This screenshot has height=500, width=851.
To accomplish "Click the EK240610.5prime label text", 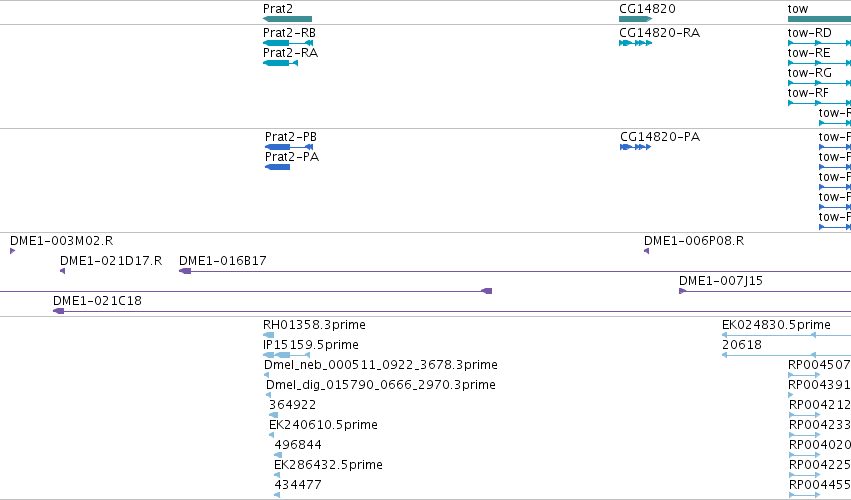I will pyautogui.click(x=323, y=425).
